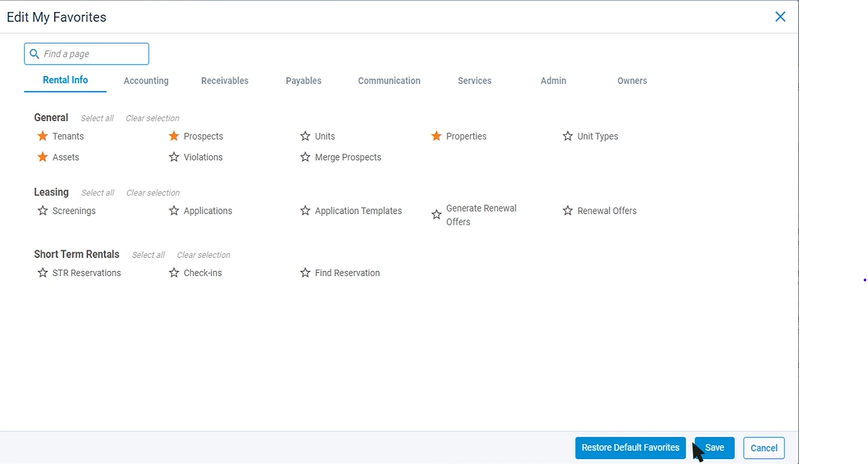Star the Application Templates page
The width and height of the screenshot is (868, 464).
(305, 211)
